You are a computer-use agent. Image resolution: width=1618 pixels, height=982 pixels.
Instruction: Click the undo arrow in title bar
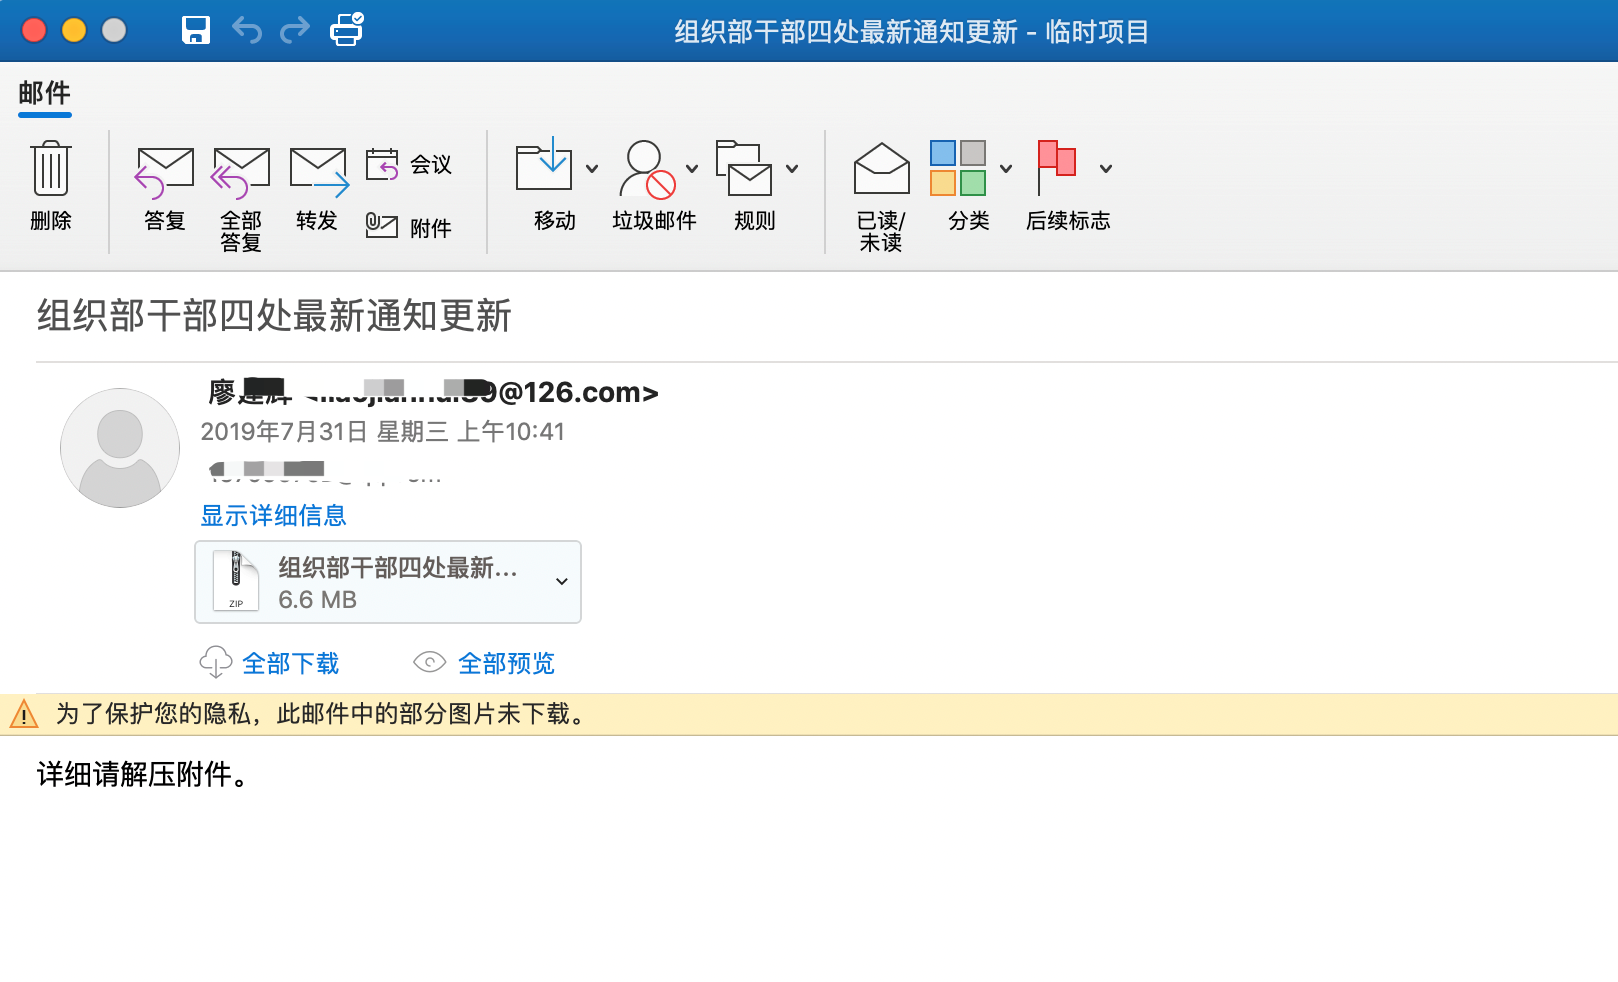[246, 30]
